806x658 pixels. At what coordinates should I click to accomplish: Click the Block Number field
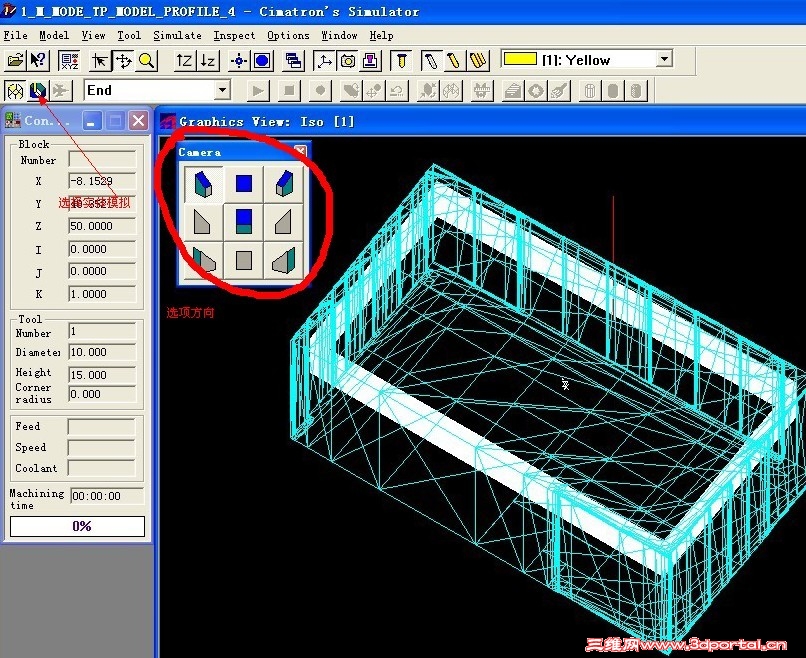pyautogui.click(x=102, y=159)
